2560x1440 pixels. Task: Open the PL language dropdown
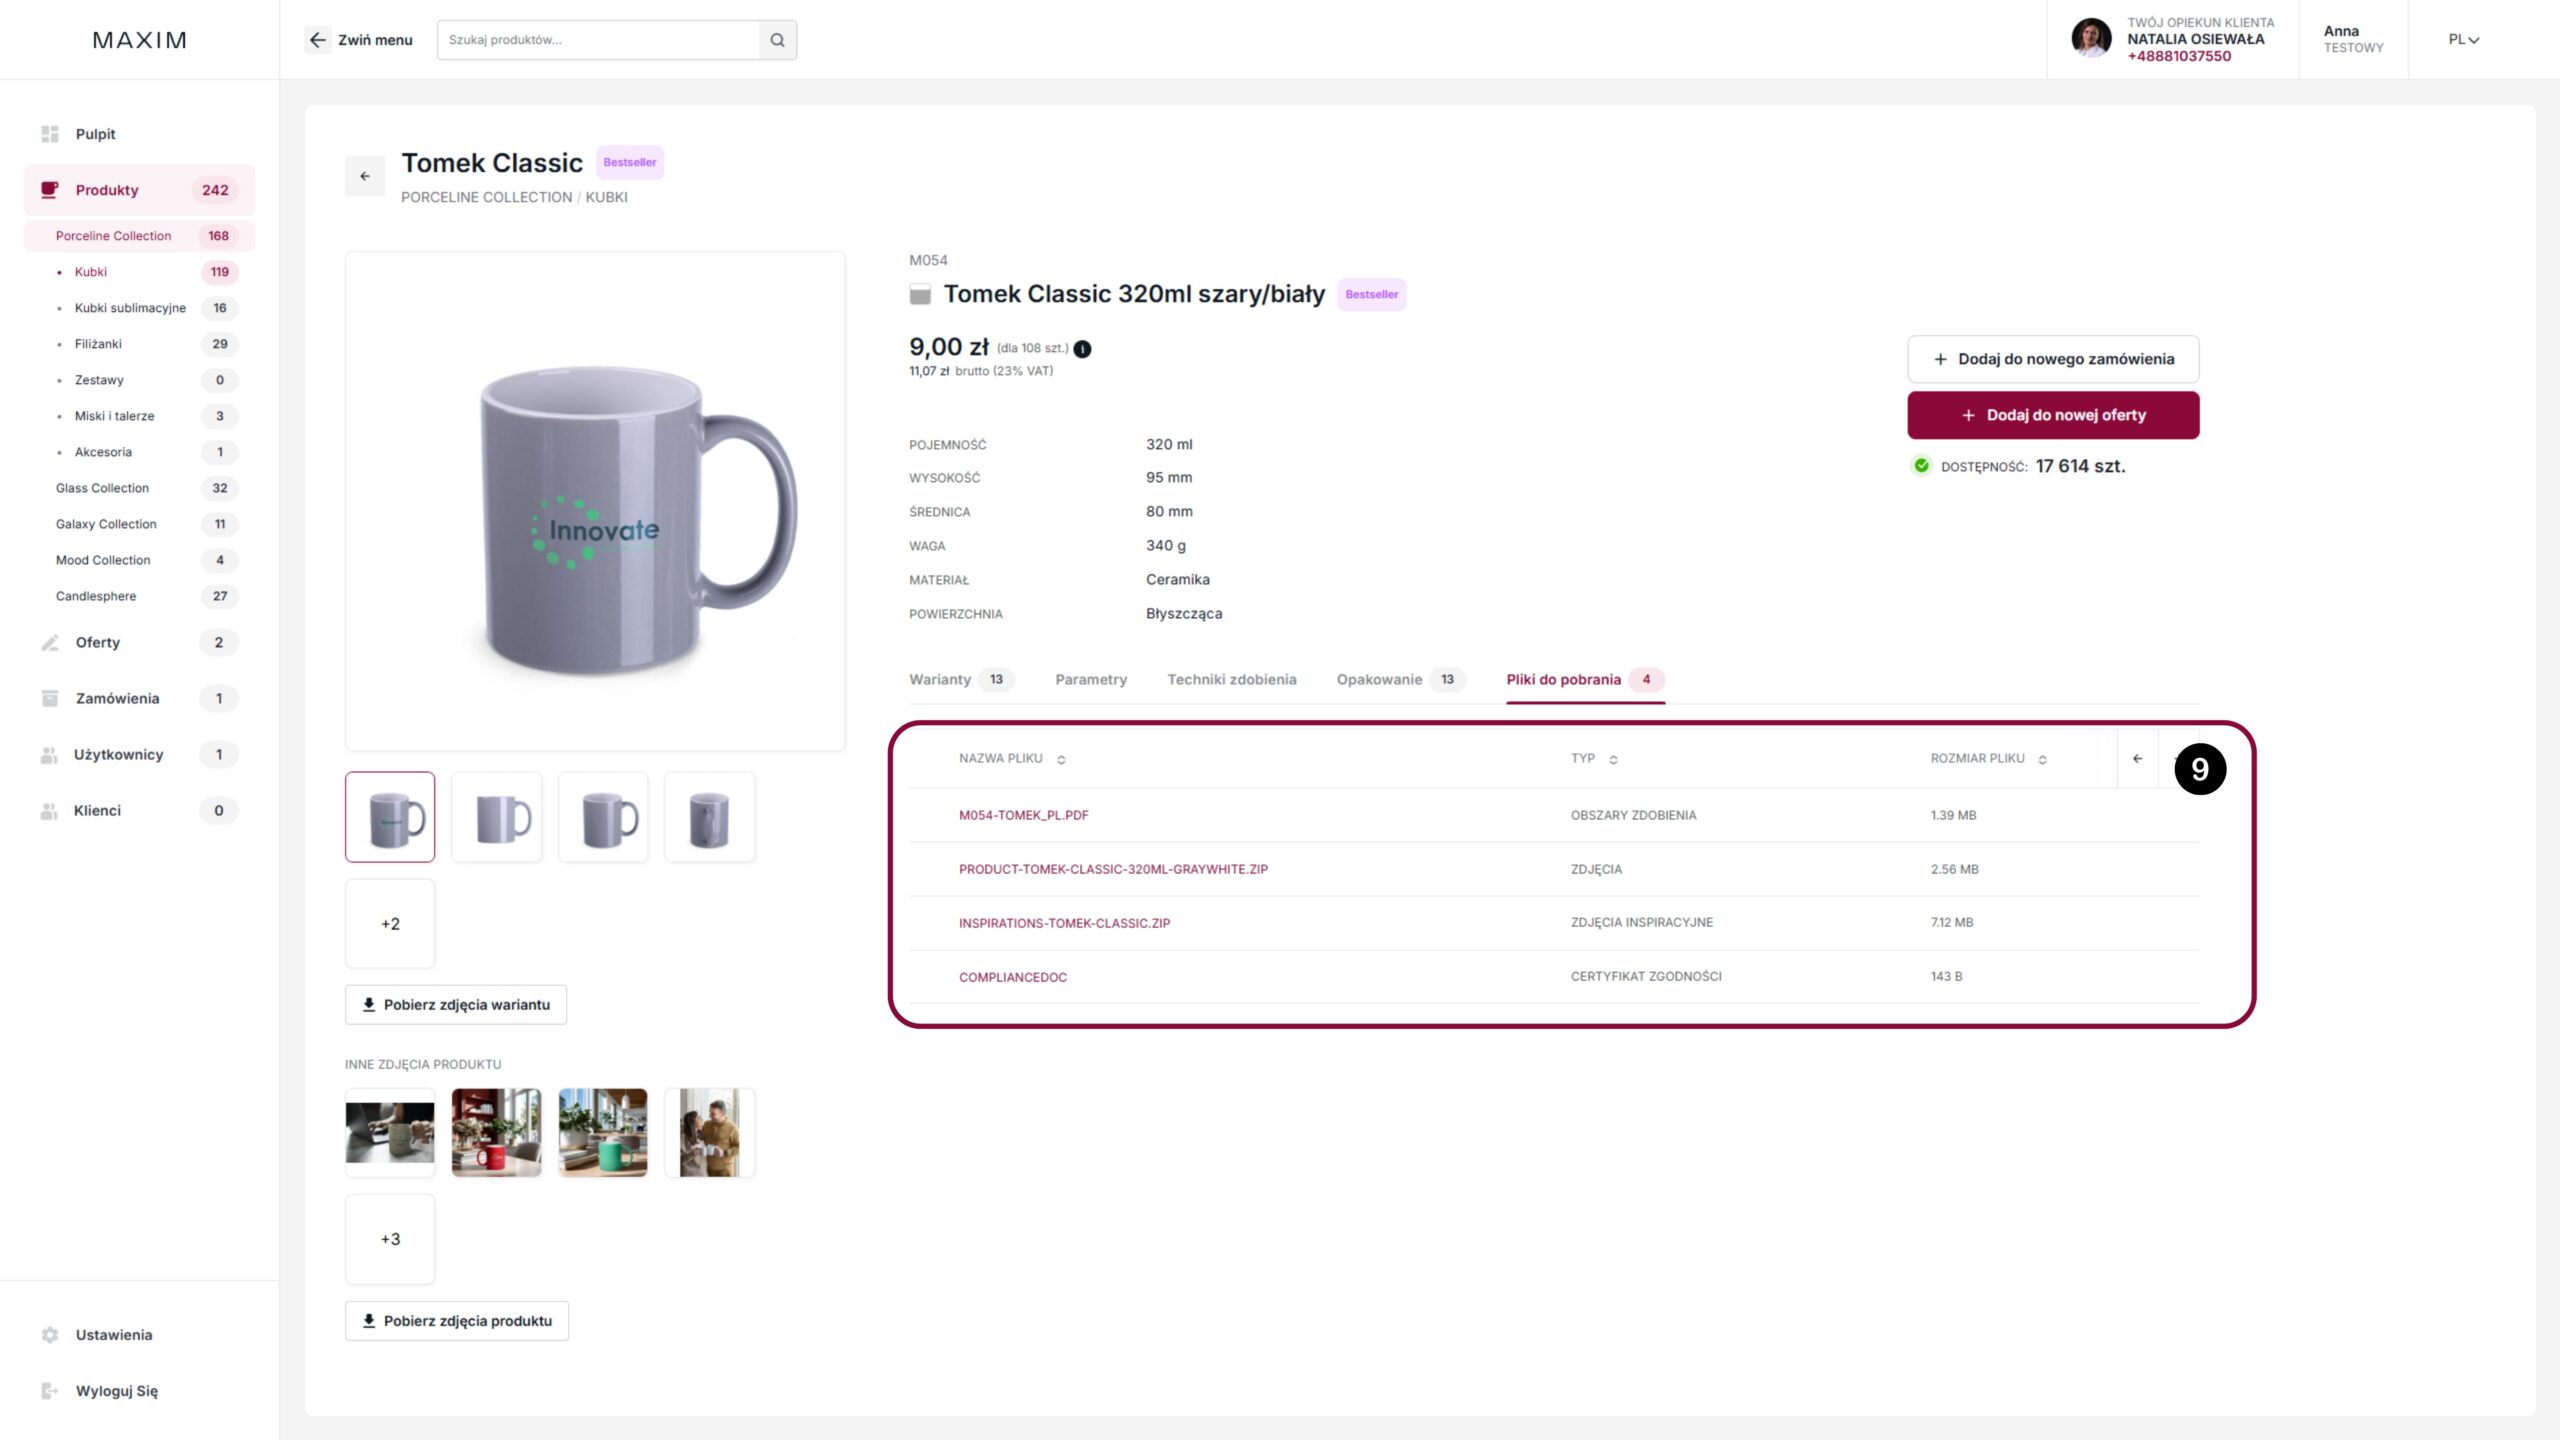click(x=2463, y=40)
